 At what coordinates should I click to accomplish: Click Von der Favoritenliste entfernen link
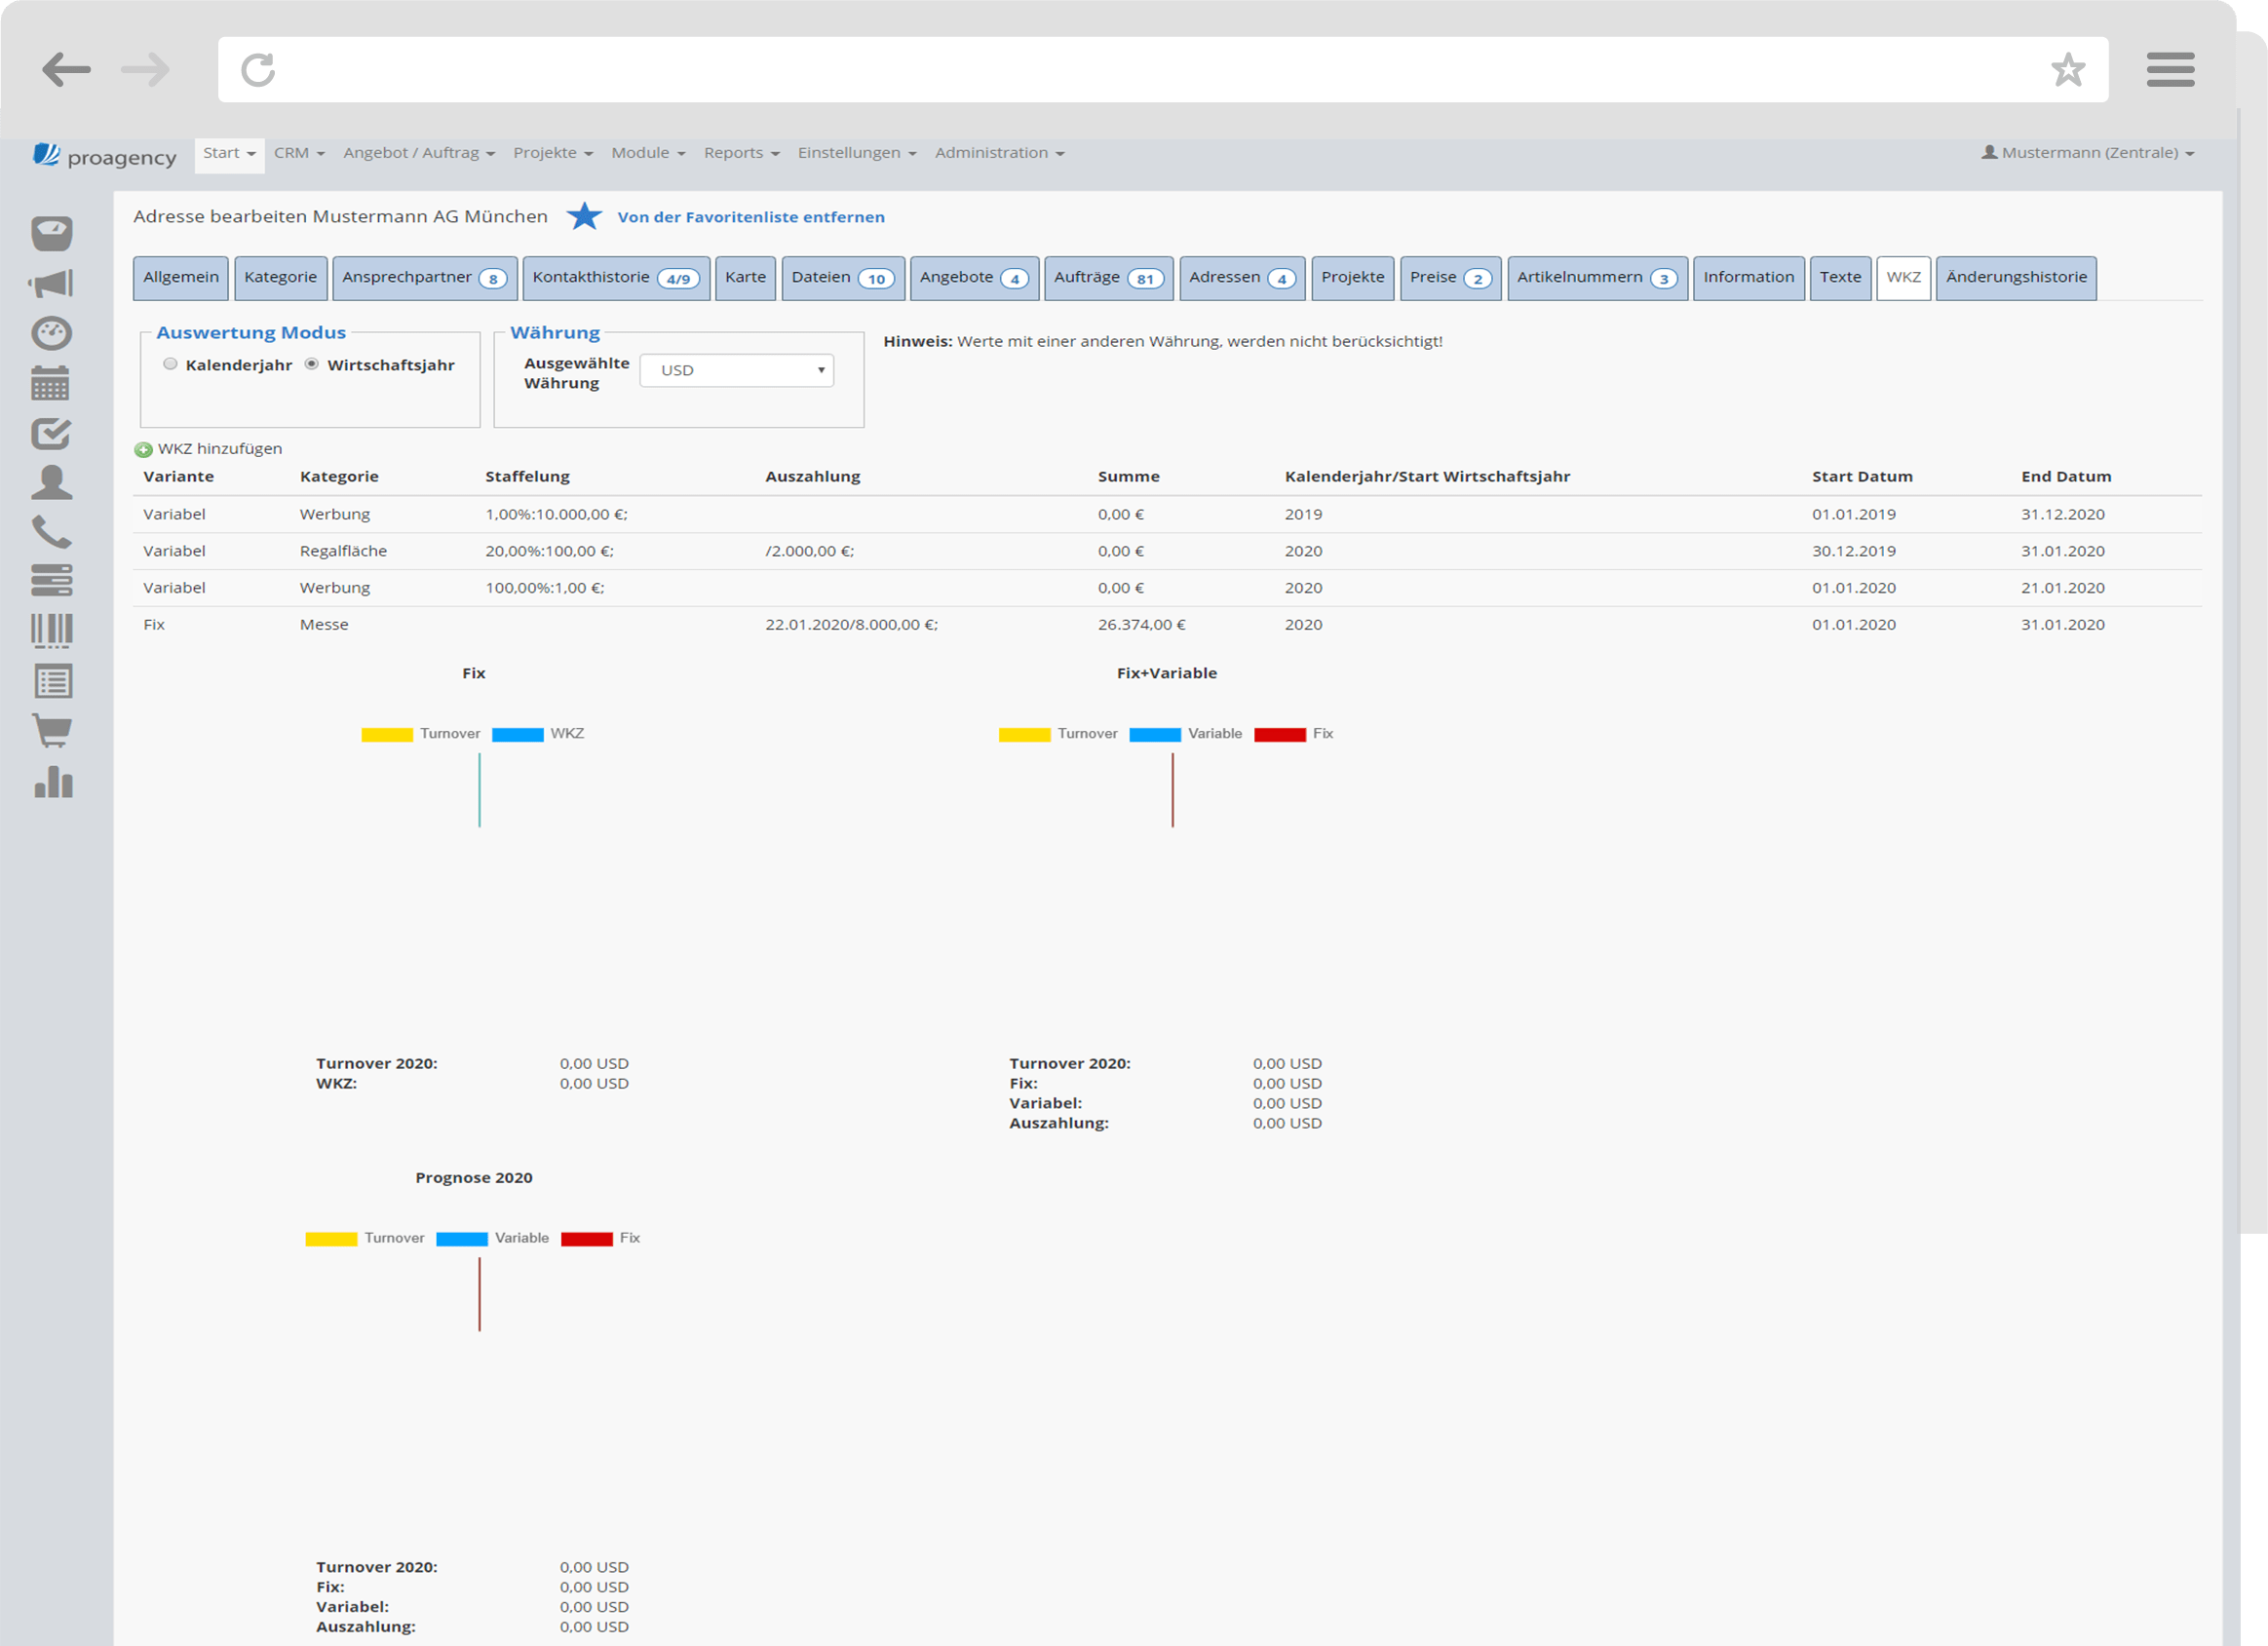pos(750,217)
